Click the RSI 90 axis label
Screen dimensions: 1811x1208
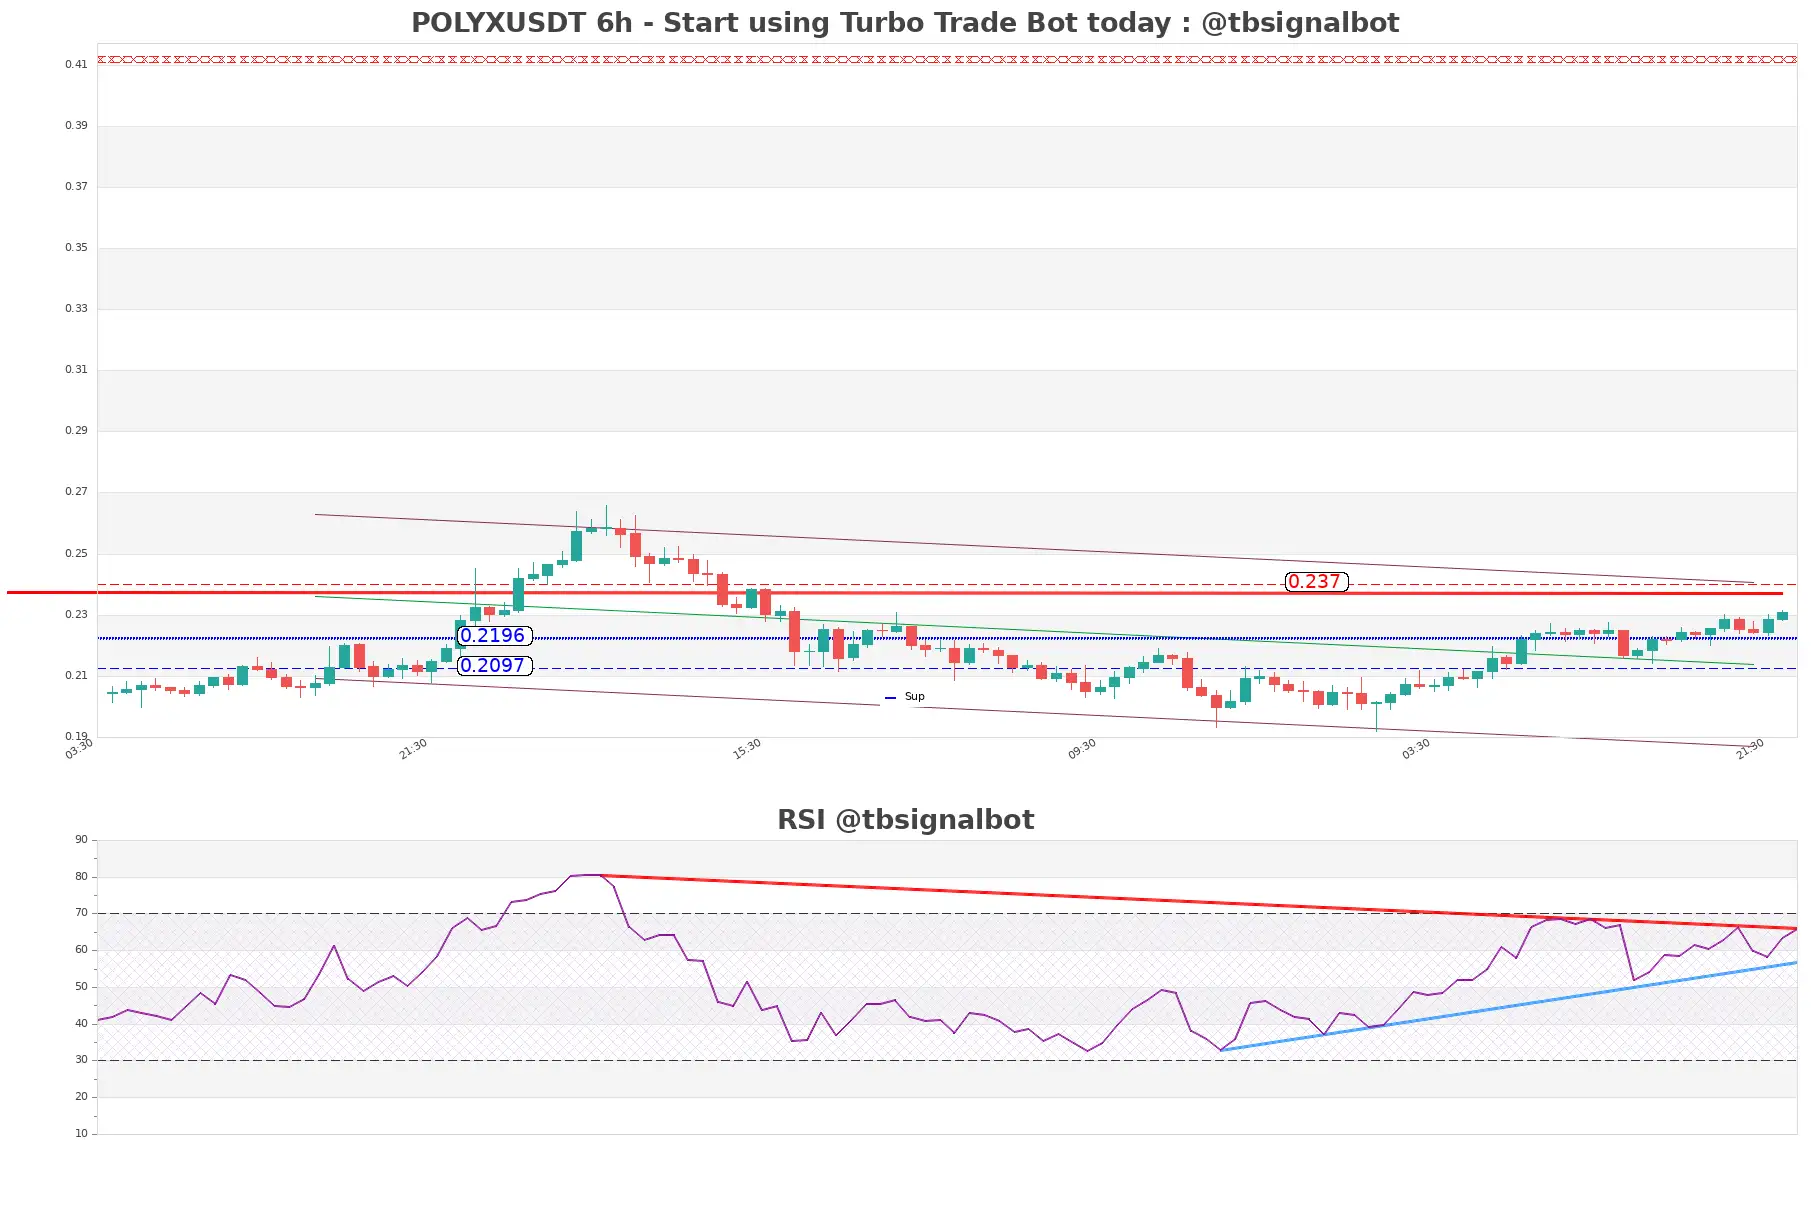click(81, 839)
